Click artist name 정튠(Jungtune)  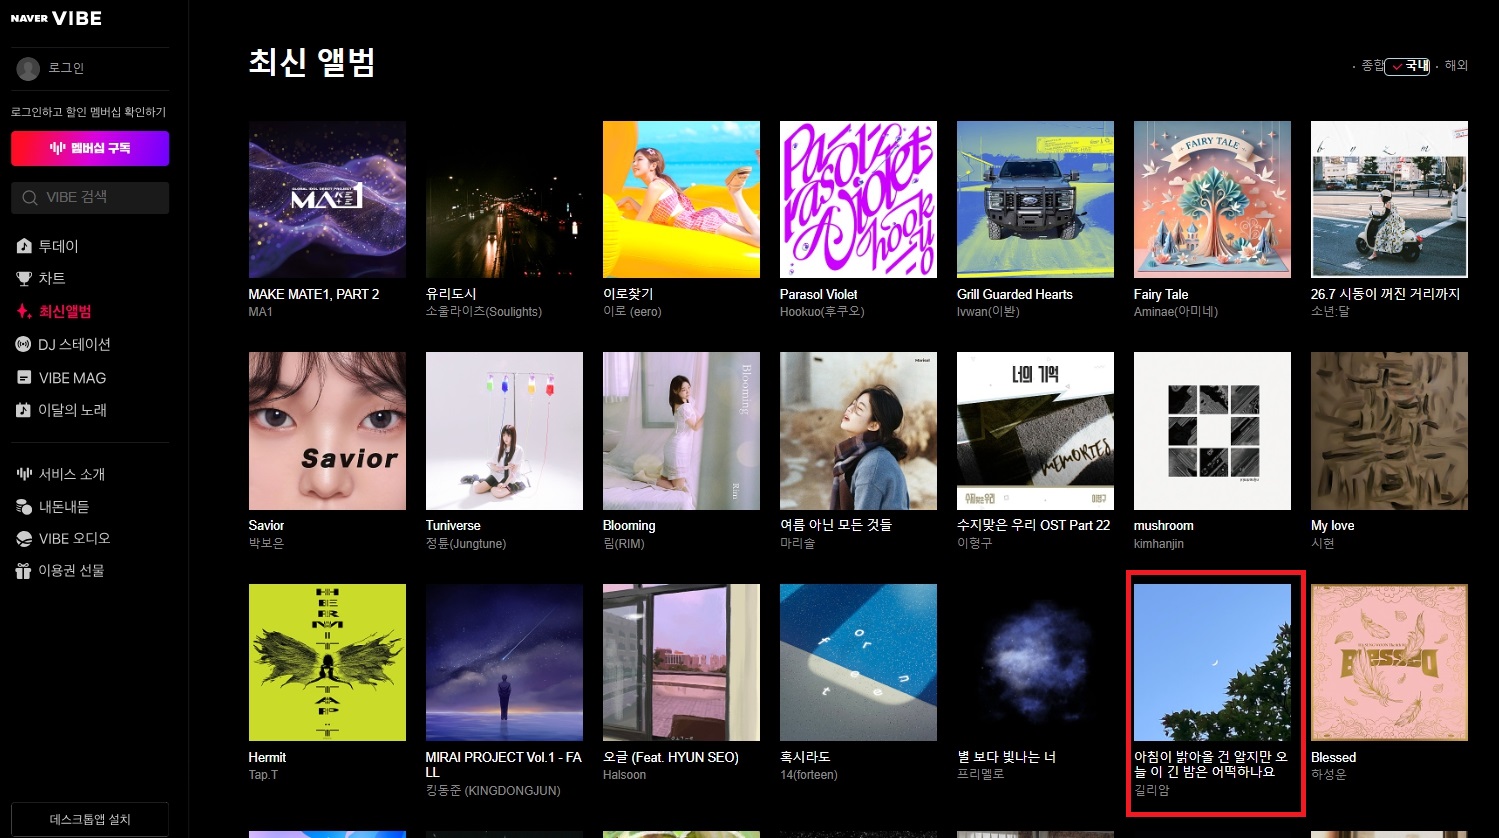point(466,543)
